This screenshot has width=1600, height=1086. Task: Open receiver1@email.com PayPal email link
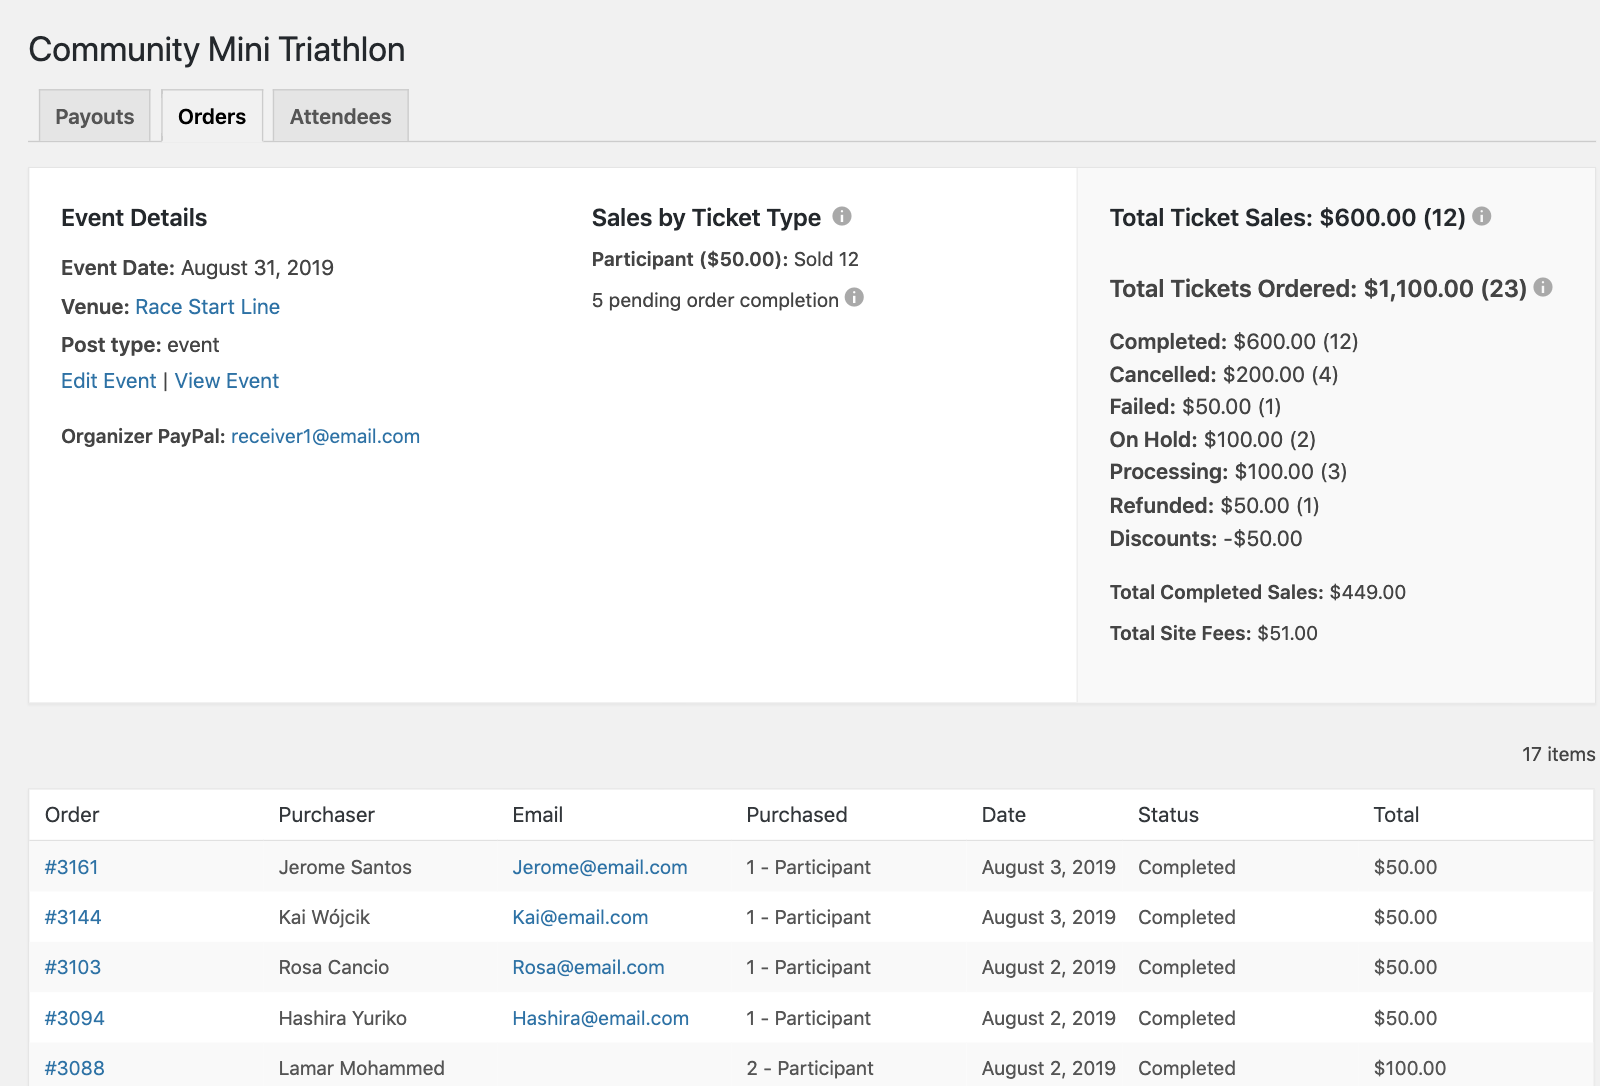pyautogui.click(x=325, y=437)
